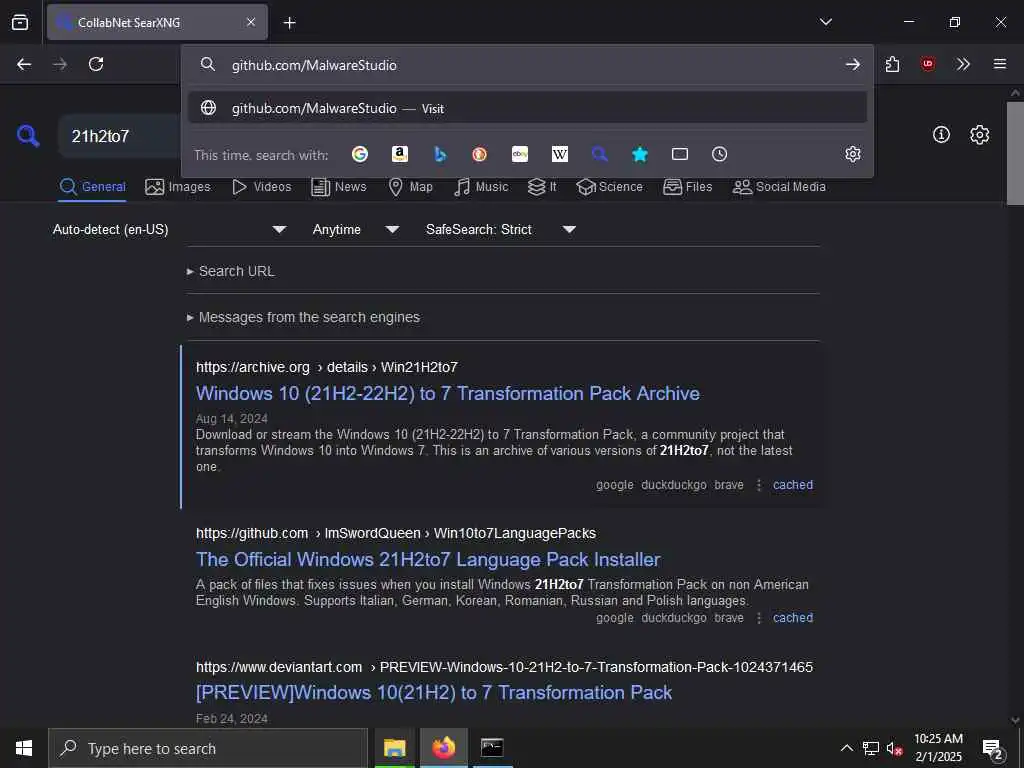Click the archive.org result URL
1024x768 pixels.
[327, 367]
